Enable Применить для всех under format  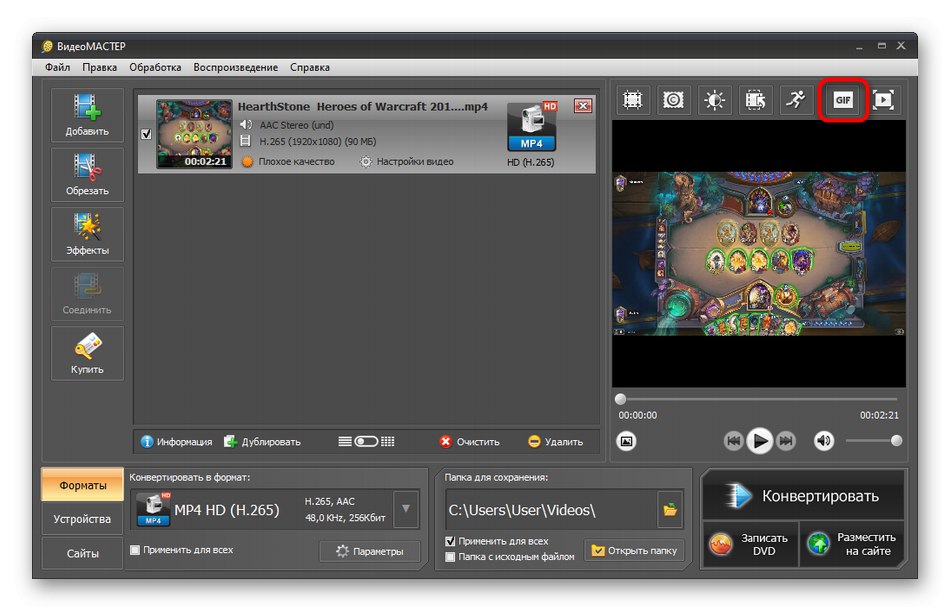135,550
